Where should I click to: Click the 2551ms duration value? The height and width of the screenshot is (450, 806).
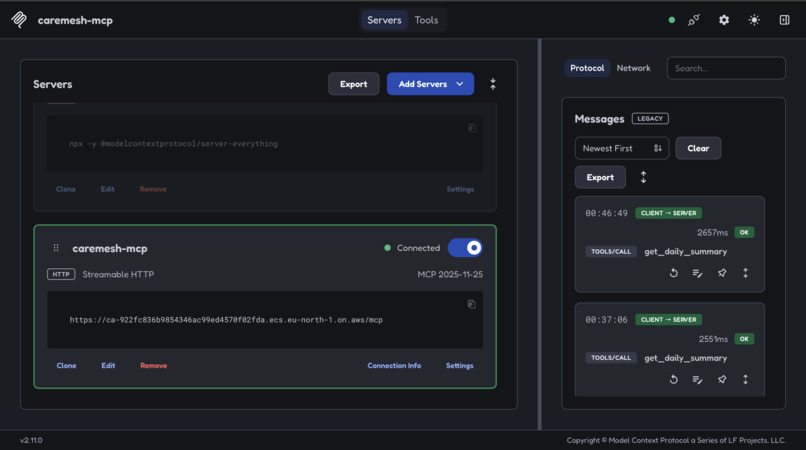pos(713,339)
